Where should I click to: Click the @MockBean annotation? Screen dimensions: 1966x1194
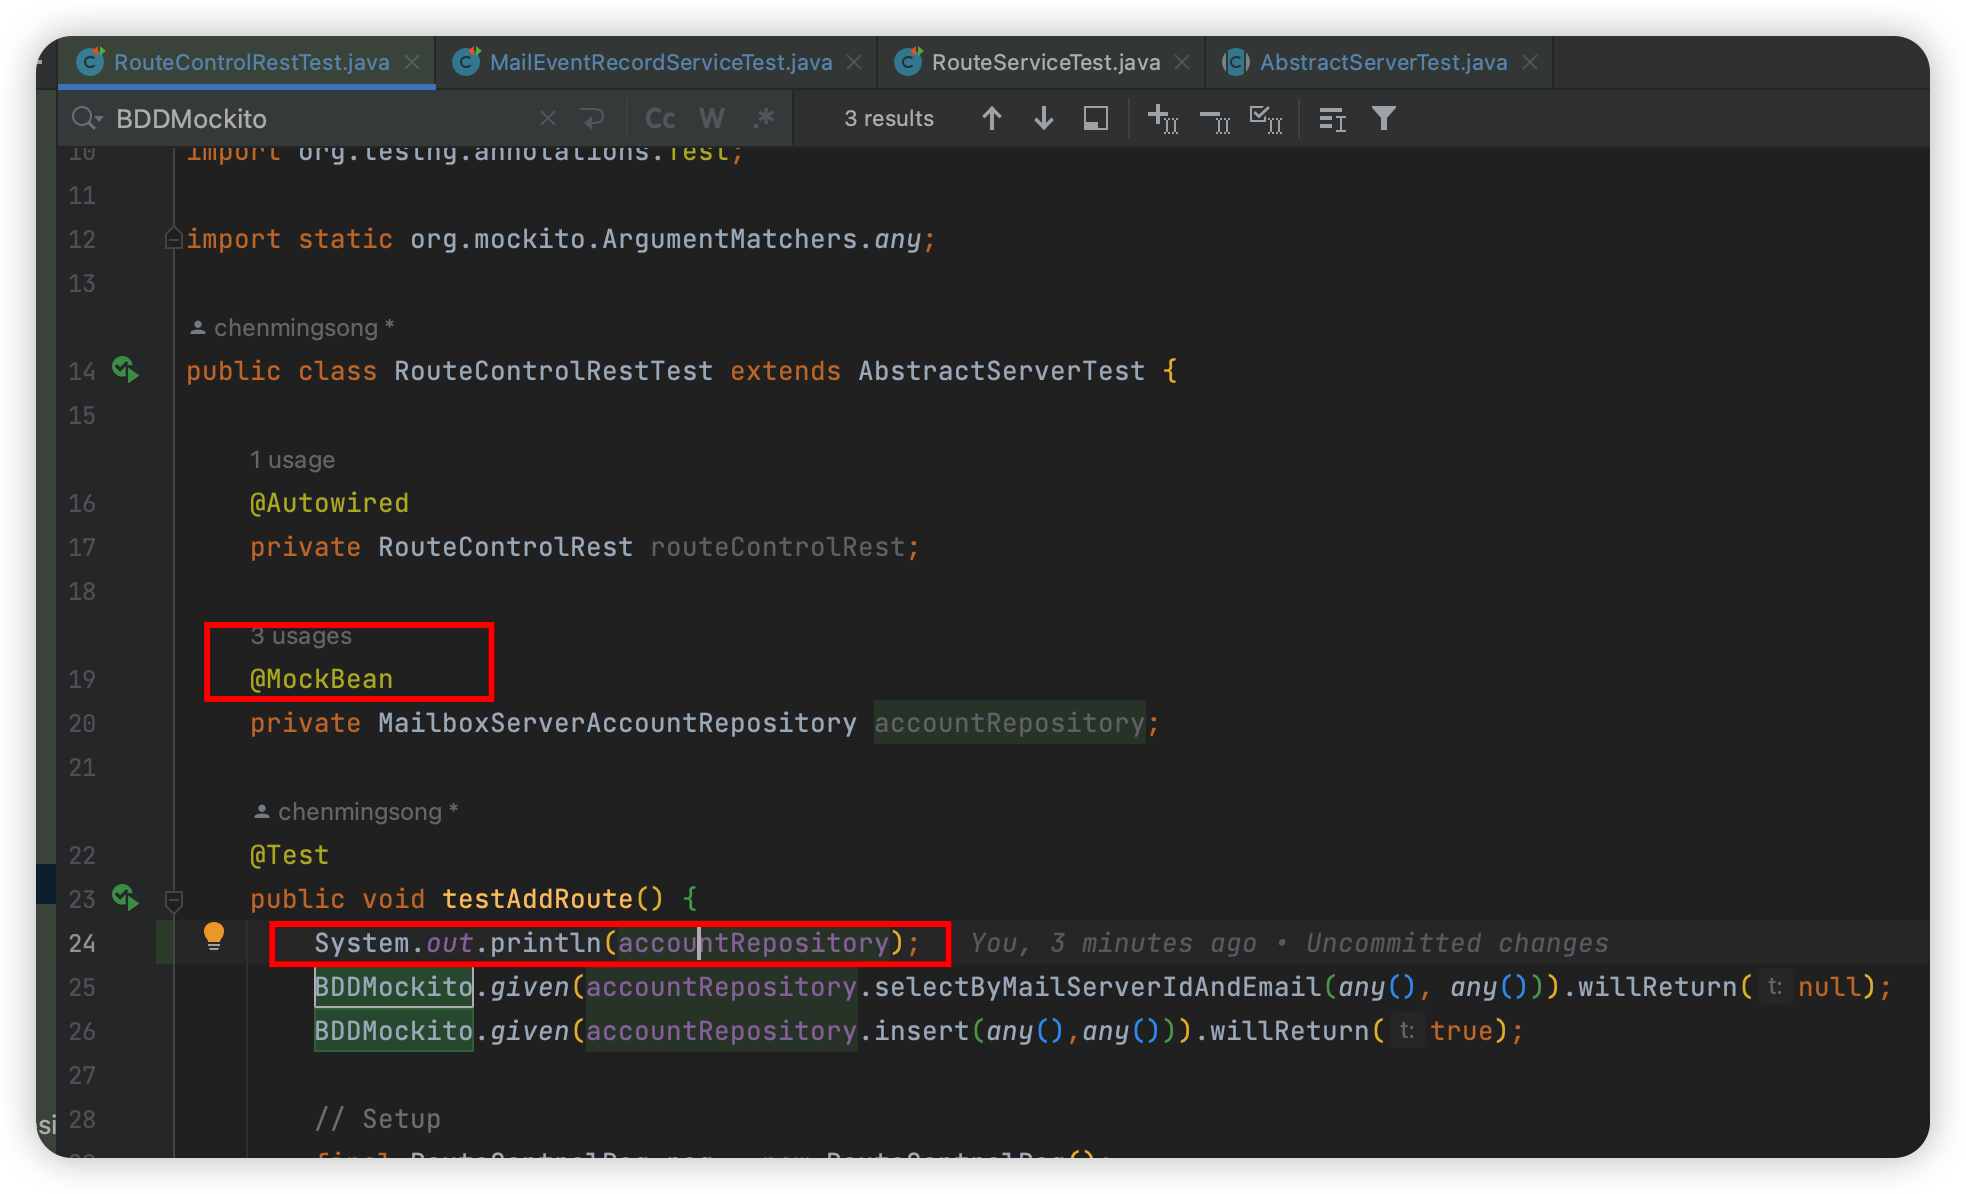(x=321, y=679)
